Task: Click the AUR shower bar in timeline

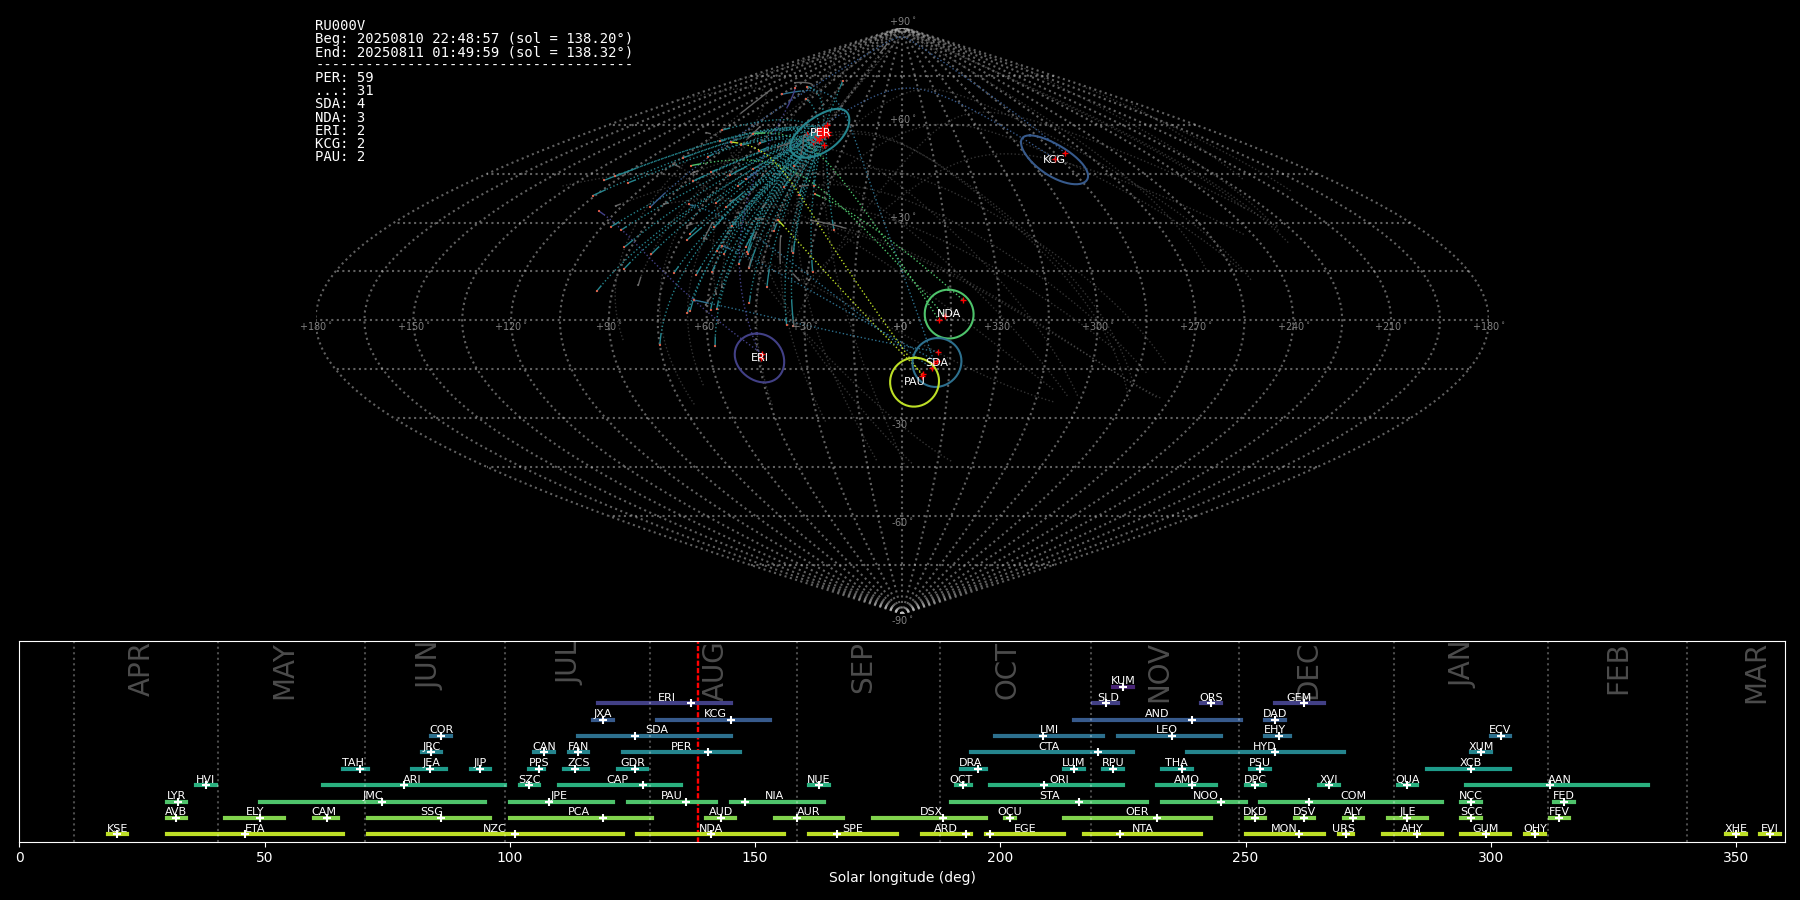Action: (x=808, y=818)
